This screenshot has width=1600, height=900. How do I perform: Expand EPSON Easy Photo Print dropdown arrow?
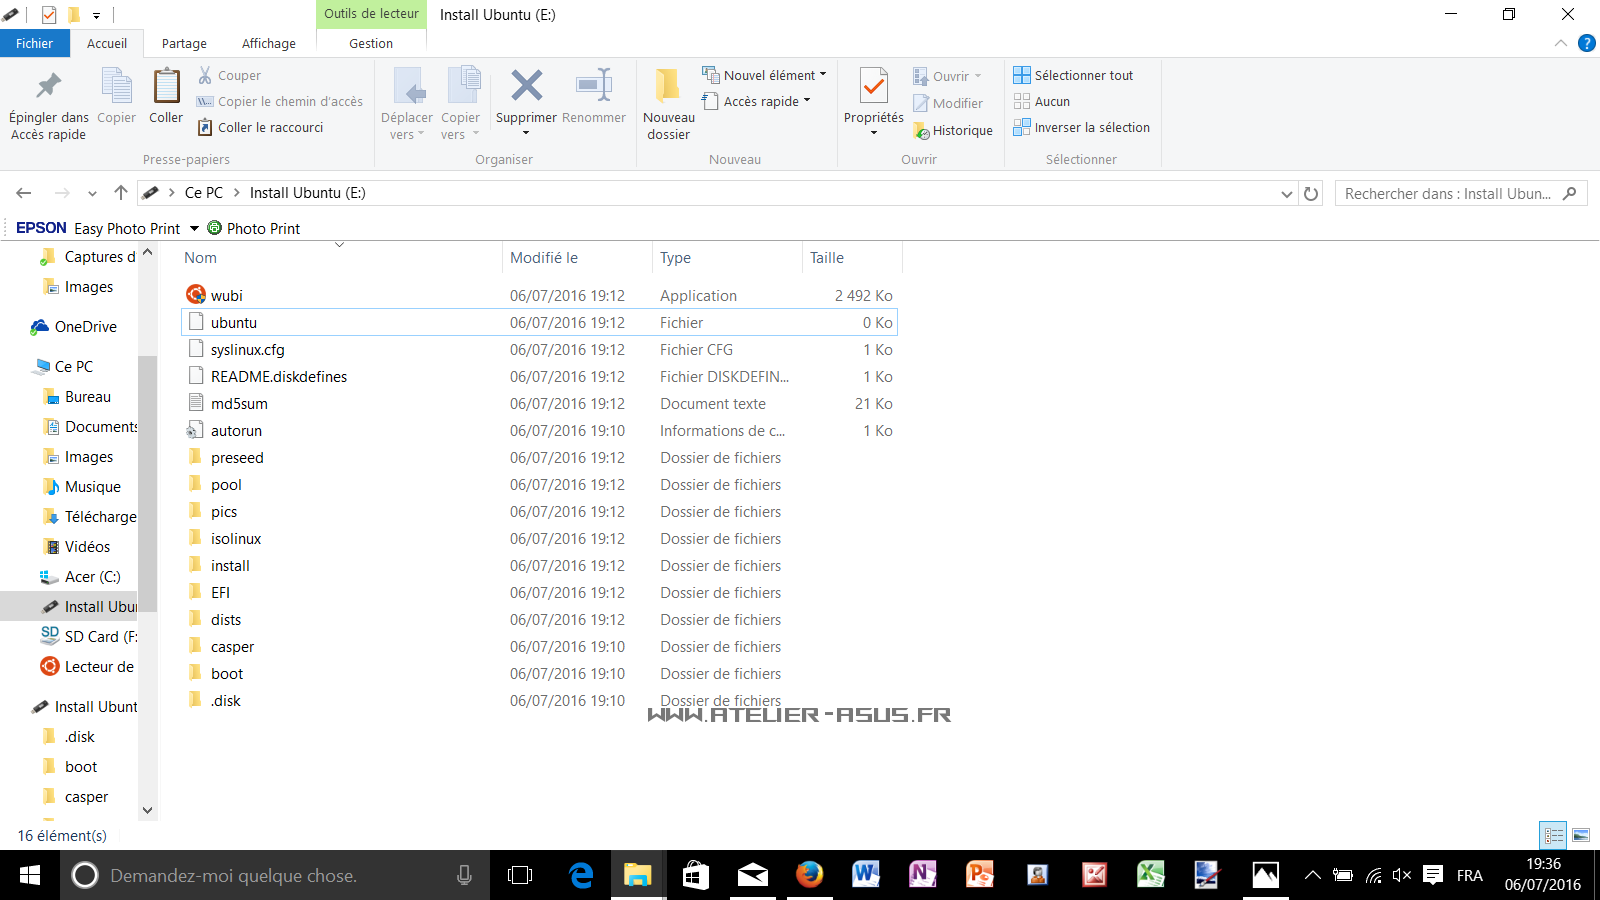tap(194, 229)
